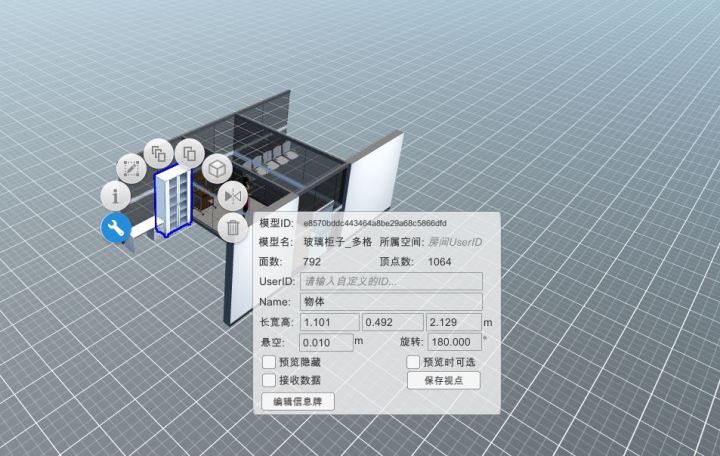The height and width of the screenshot is (456, 720).
Task: Click the blue wrench settings icon
Action: [116, 228]
